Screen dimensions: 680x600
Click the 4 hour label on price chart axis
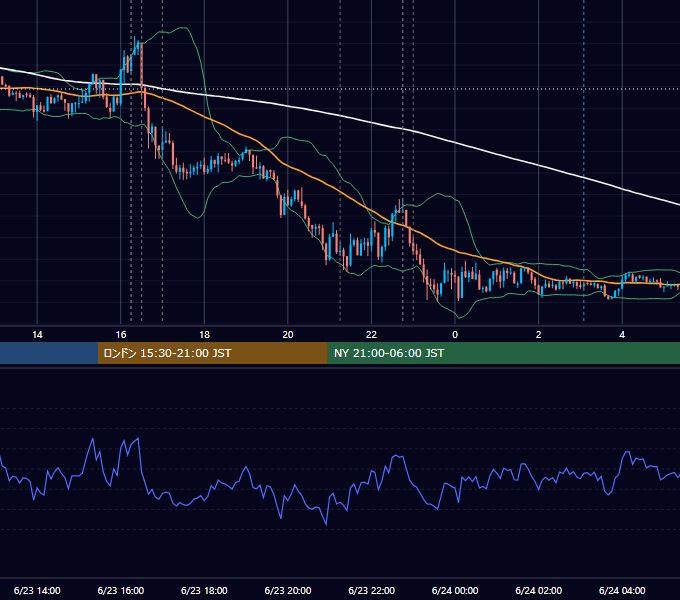[622, 335]
